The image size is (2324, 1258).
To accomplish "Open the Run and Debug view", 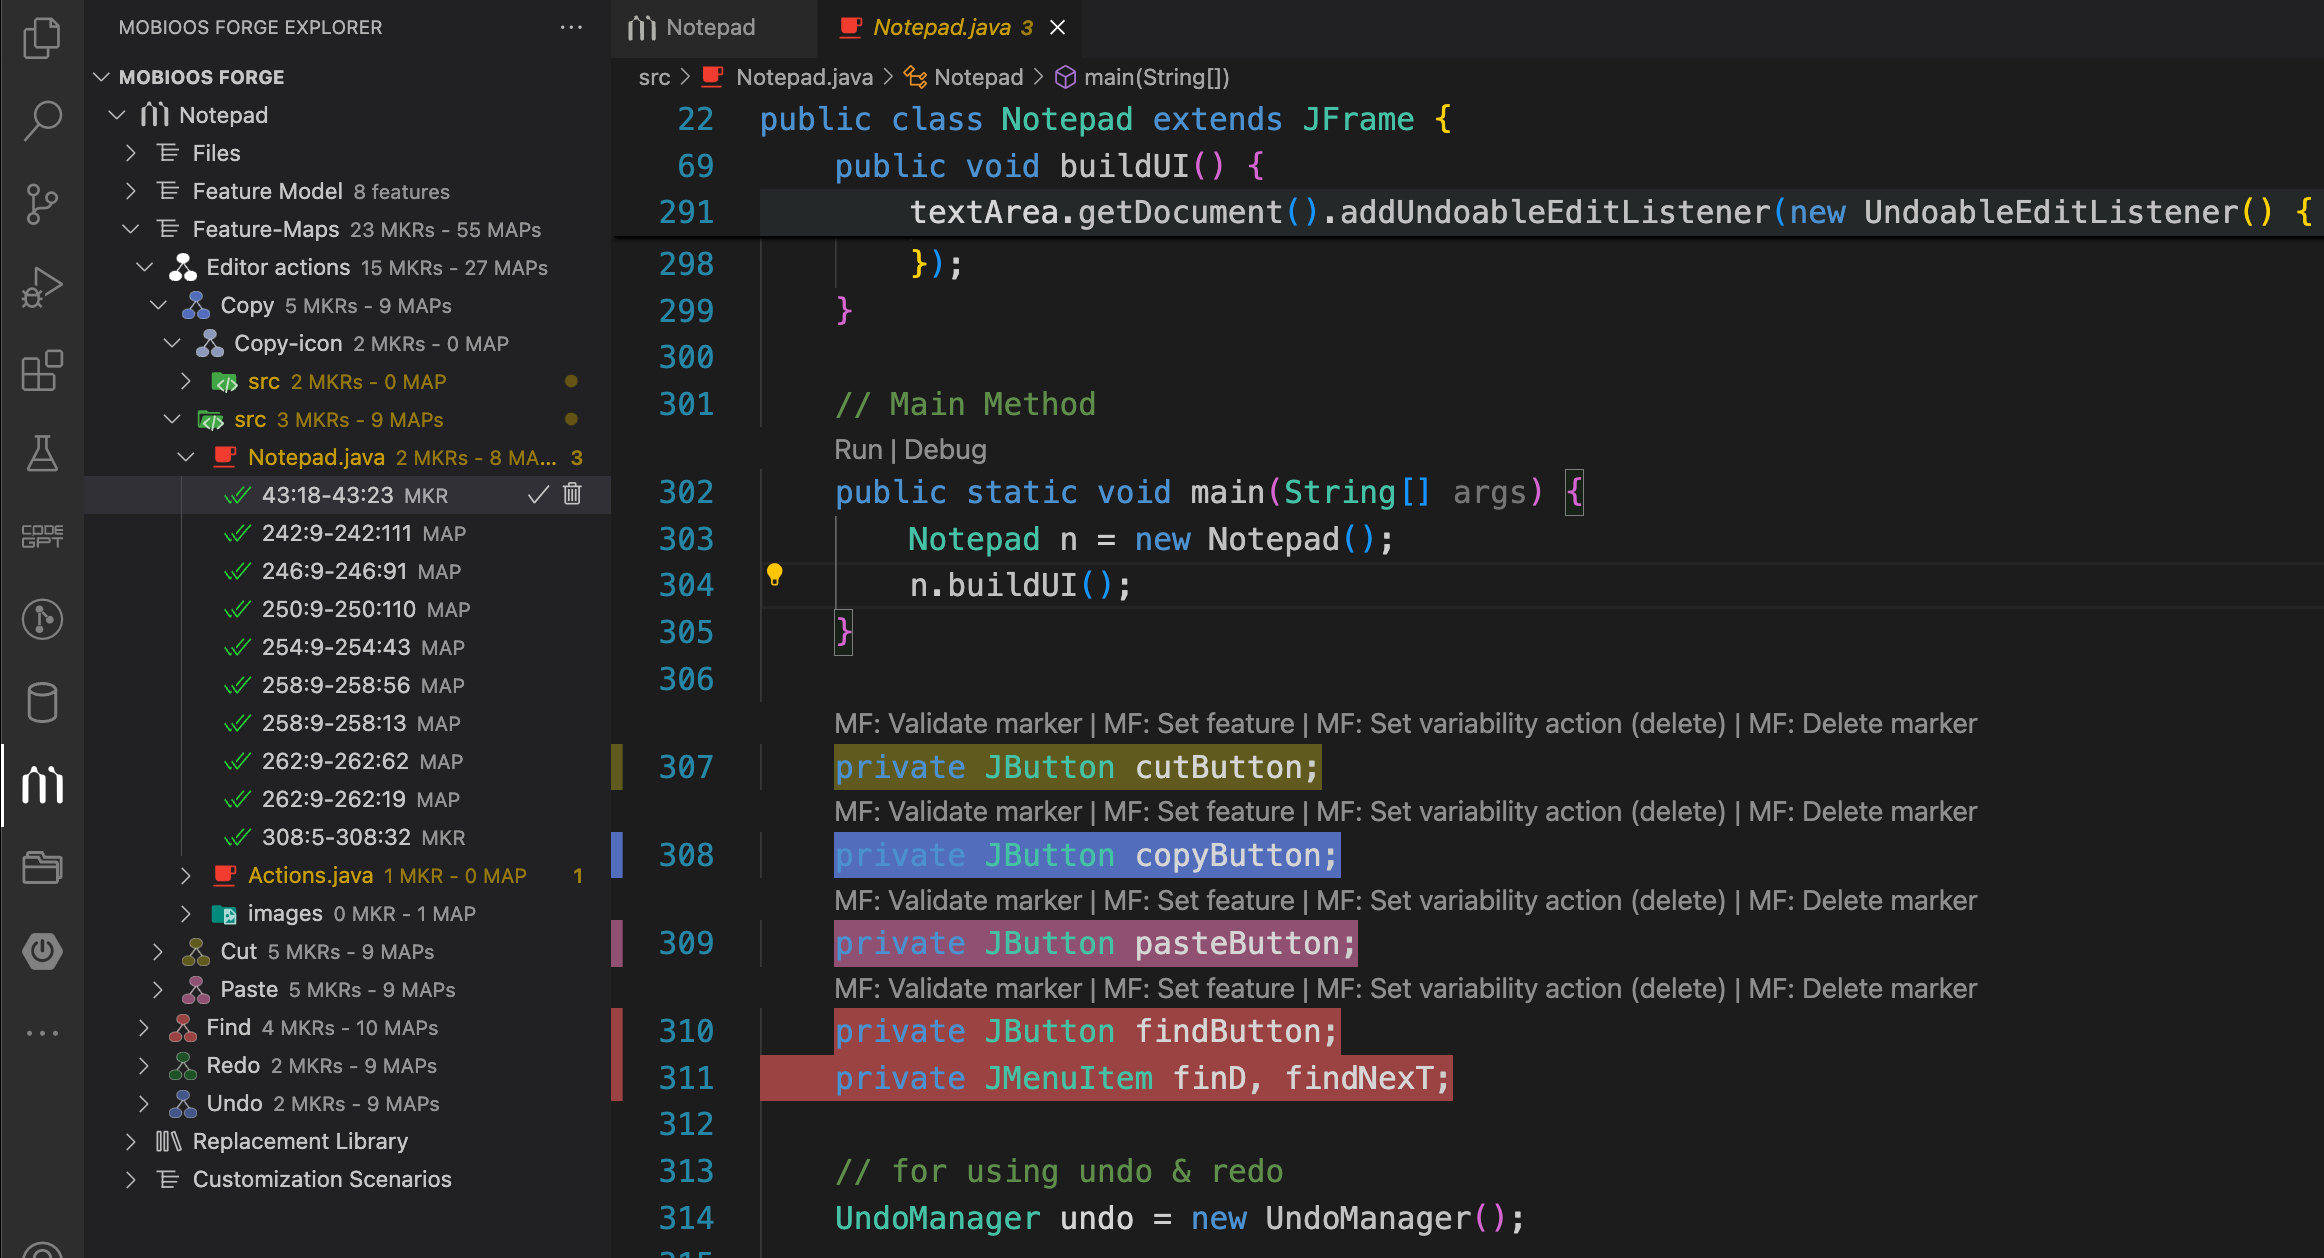I will (42, 287).
